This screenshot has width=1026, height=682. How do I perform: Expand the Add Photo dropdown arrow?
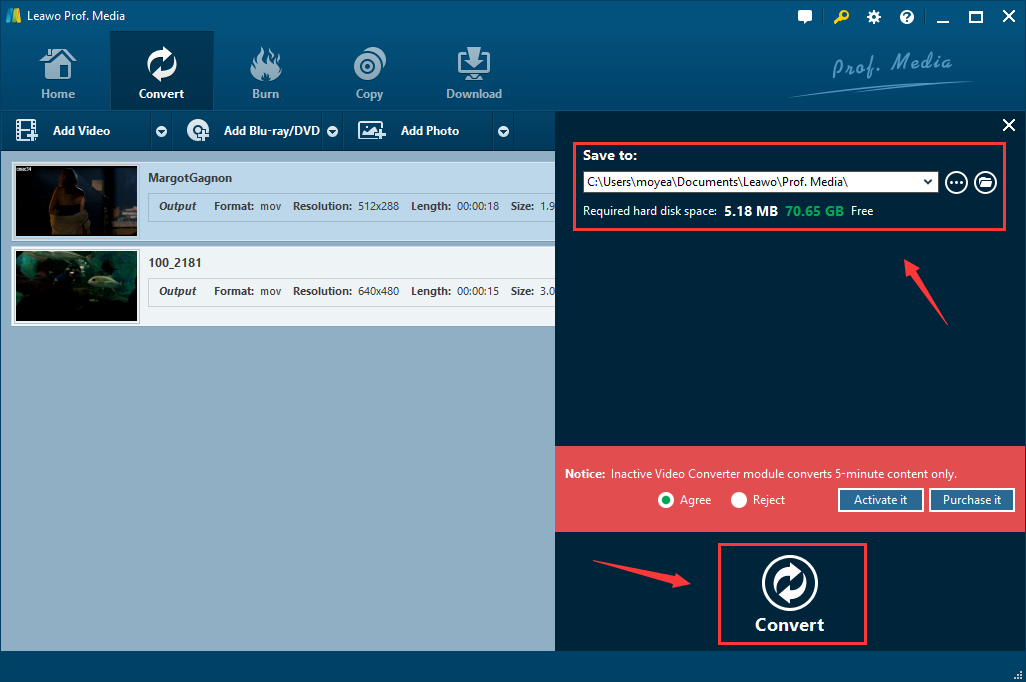pyautogui.click(x=504, y=131)
